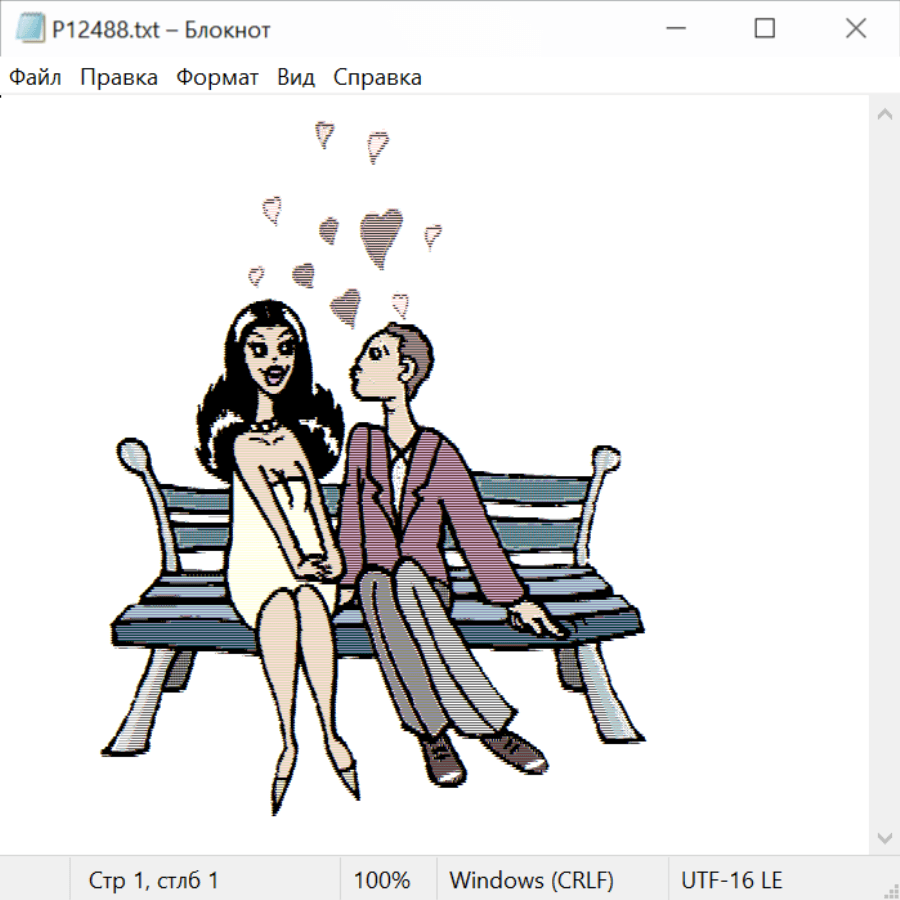This screenshot has width=900, height=900.
Task: Click the 100% zoom level in the status bar
Action: [382, 880]
